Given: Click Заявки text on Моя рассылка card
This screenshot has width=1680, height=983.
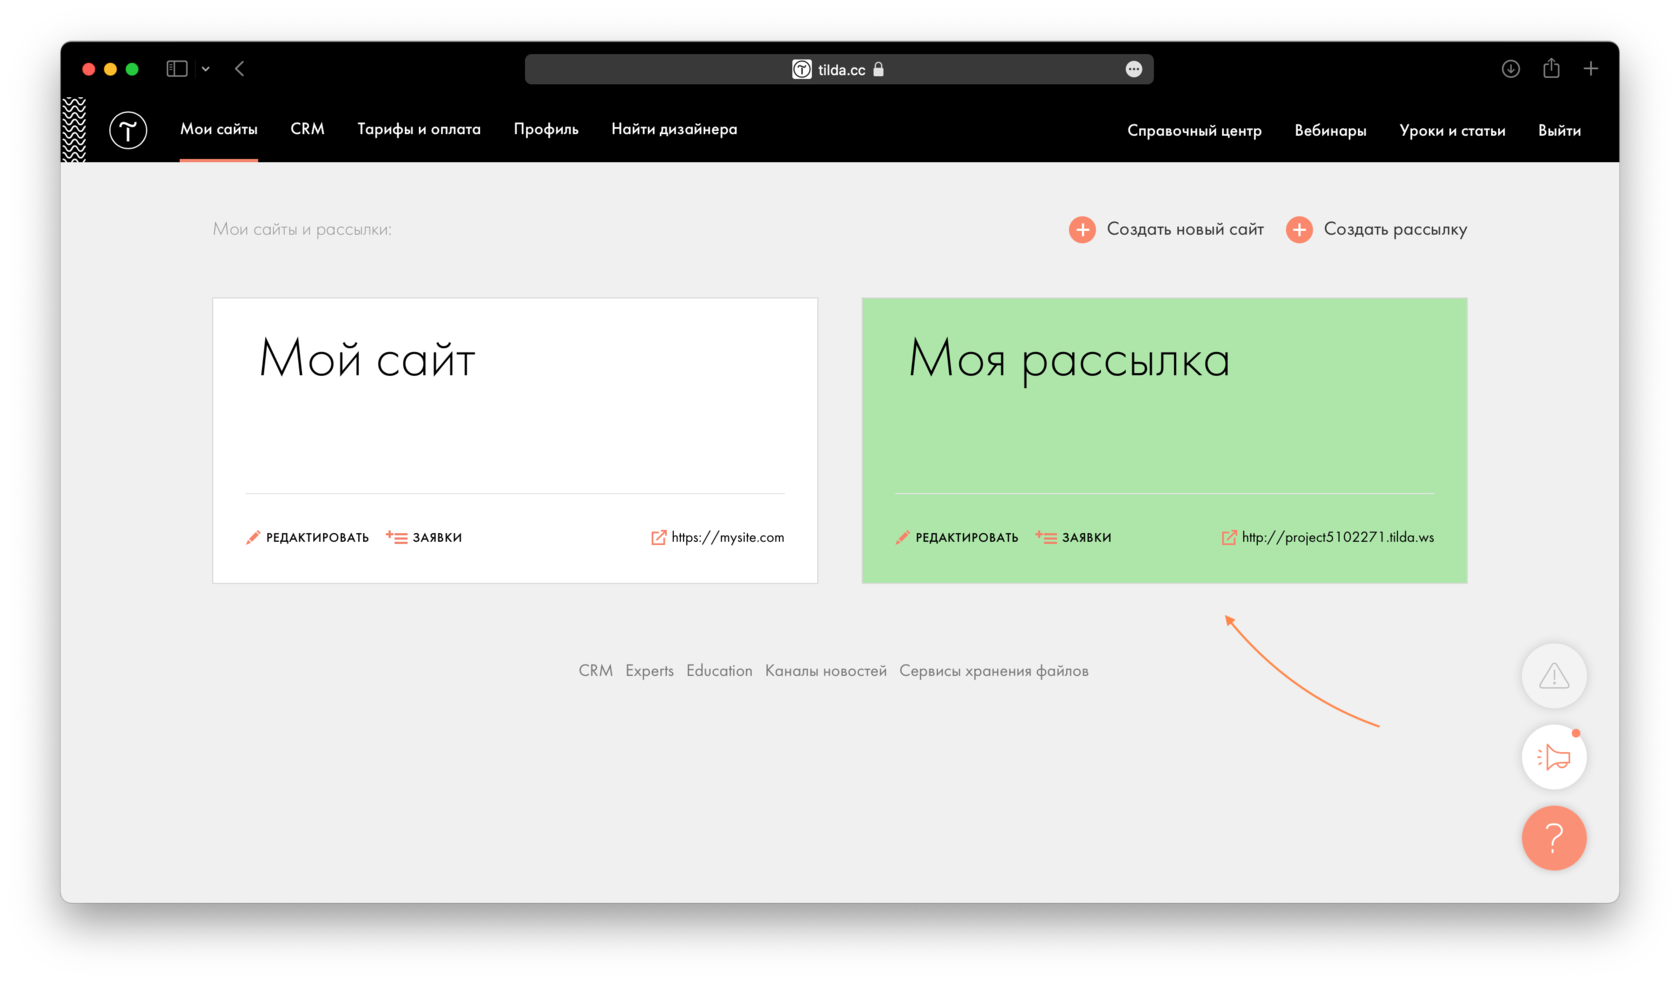Looking at the screenshot, I should pos(1086,538).
